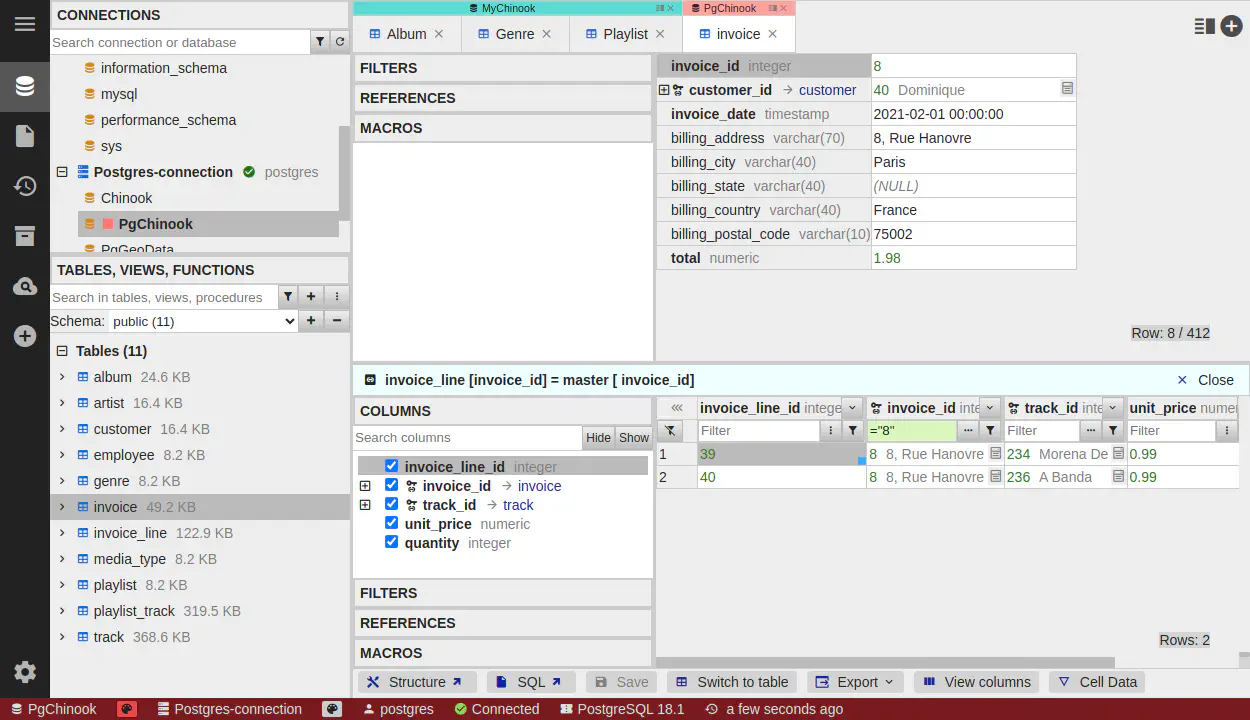Screen dimensions: 1250x720
Task: Uncheck the quantity column checkbox
Action: tap(392, 542)
